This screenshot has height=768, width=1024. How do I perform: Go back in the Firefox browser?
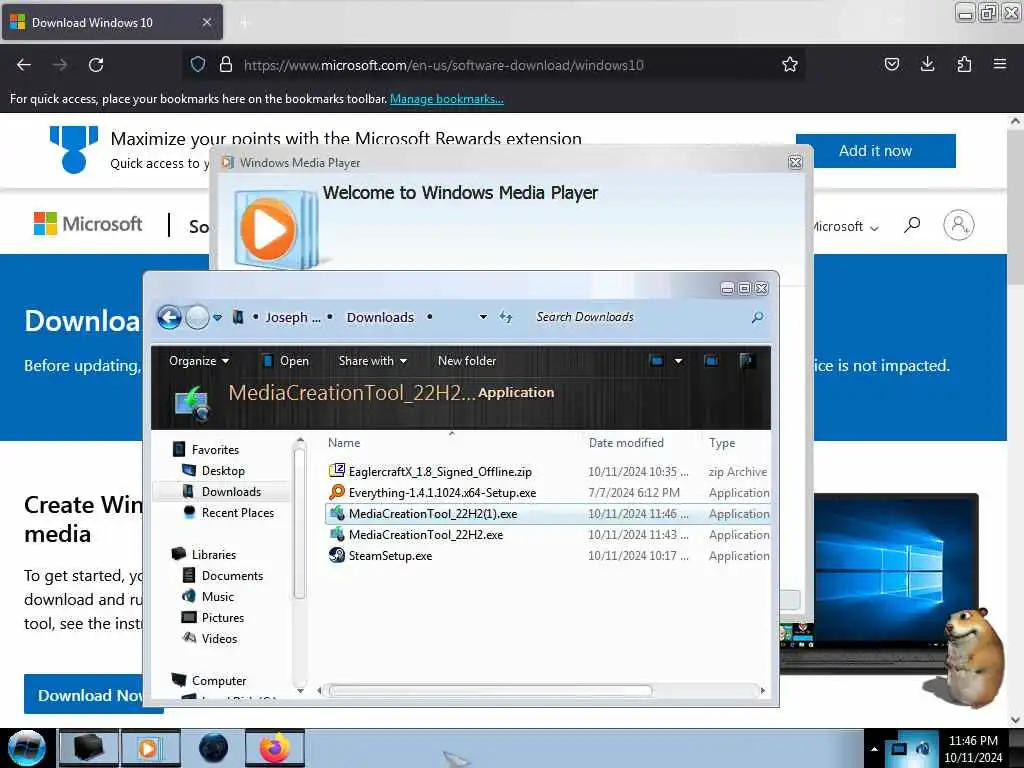24,65
